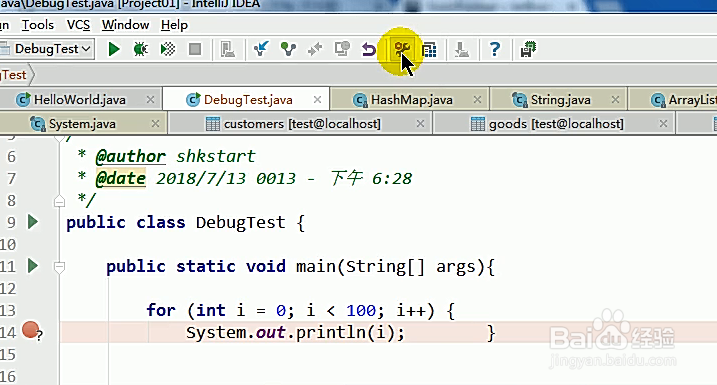Image resolution: width=717 pixels, height=385 pixels.
Task: Click the number 100 in the loop
Action: (x=361, y=311)
